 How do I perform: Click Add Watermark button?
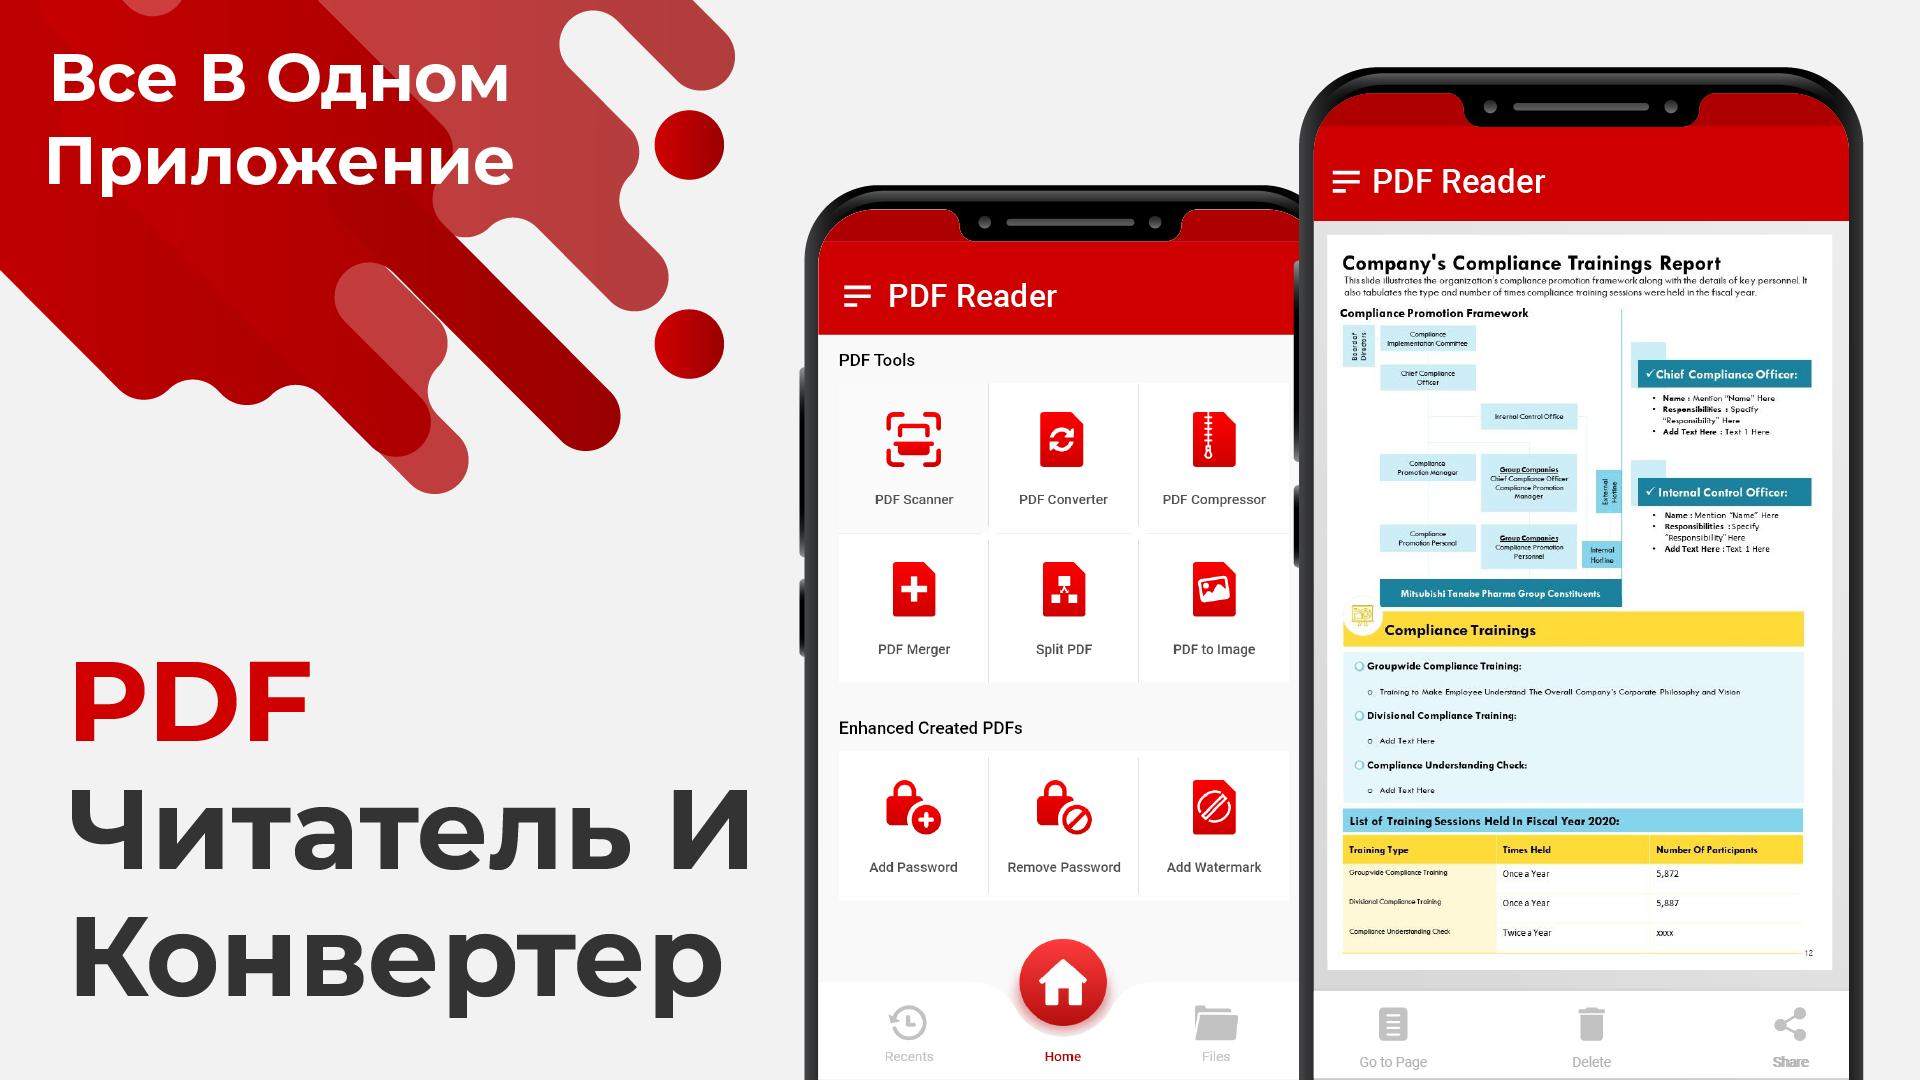(1215, 833)
